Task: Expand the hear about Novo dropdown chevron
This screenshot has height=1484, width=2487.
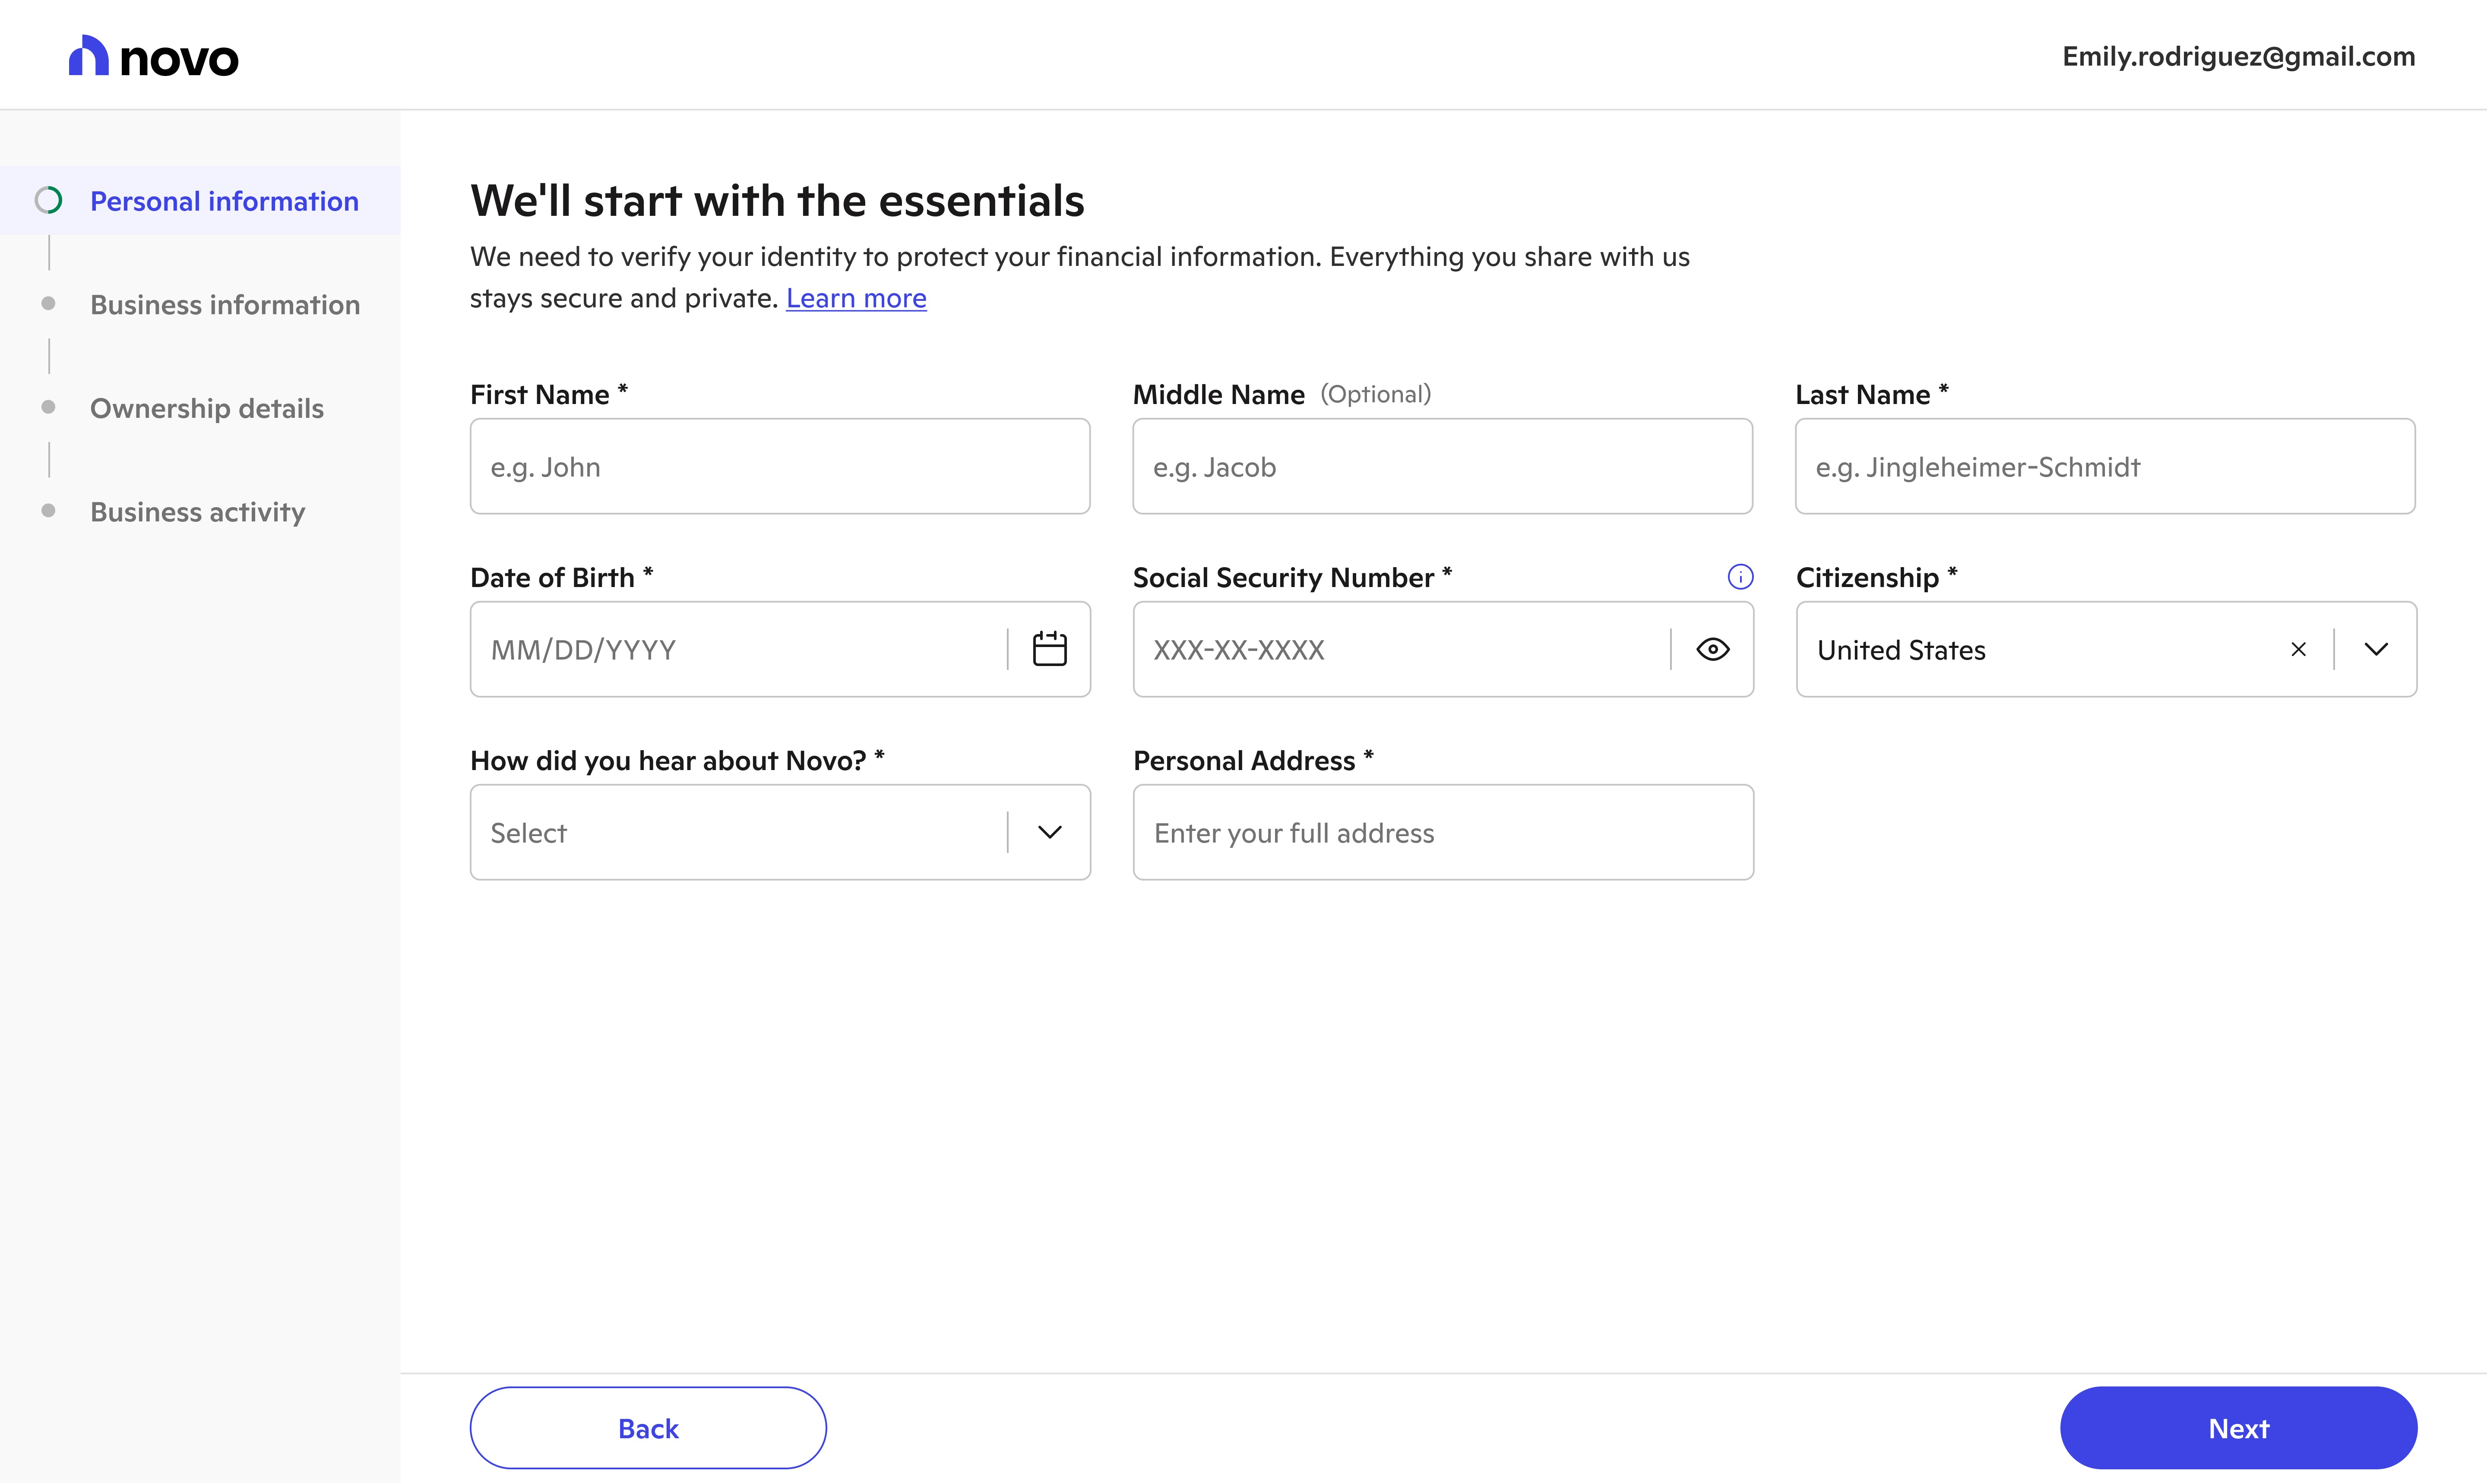Action: click(1049, 832)
